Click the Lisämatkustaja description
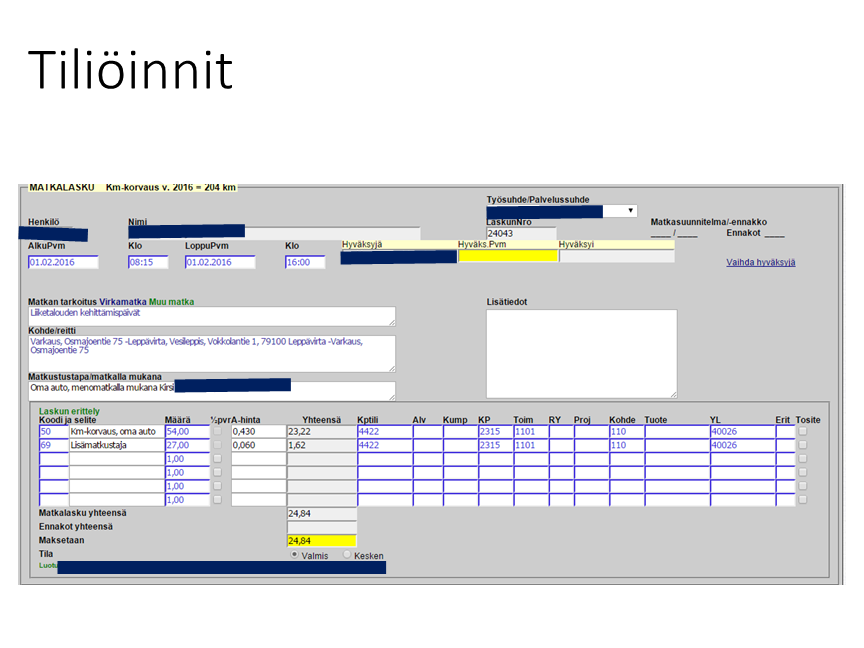864x648 pixels. click(116, 445)
